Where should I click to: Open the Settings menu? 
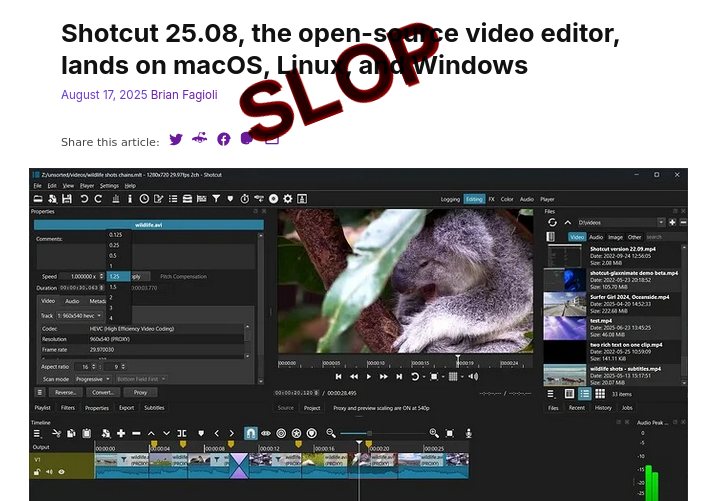pos(109,185)
